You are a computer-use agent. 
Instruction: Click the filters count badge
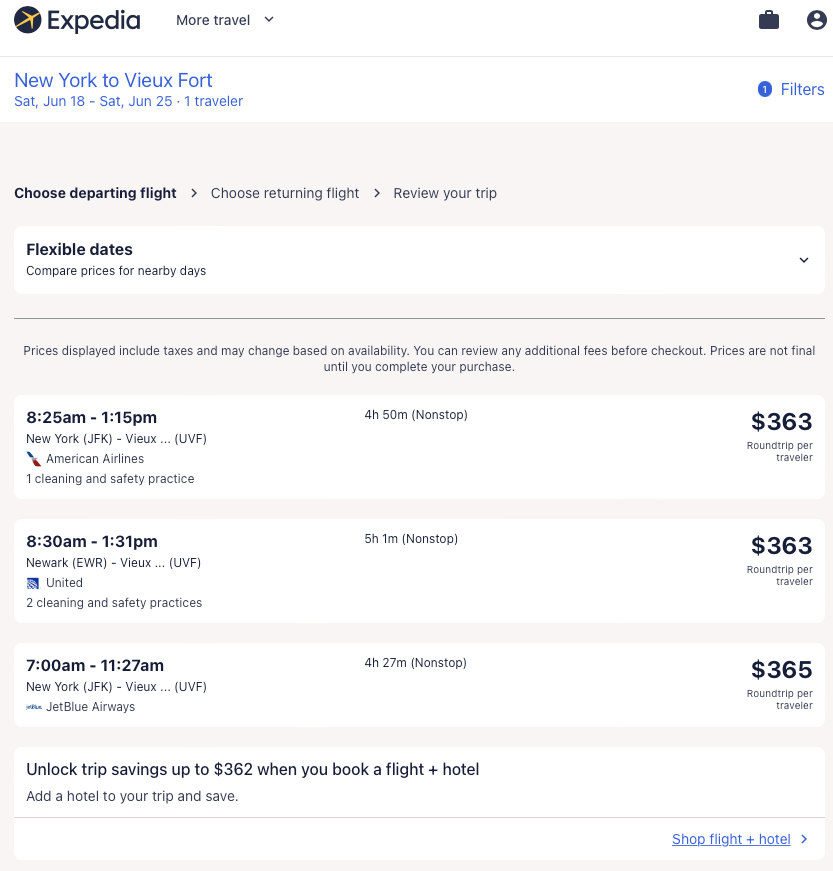coord(765,89)
